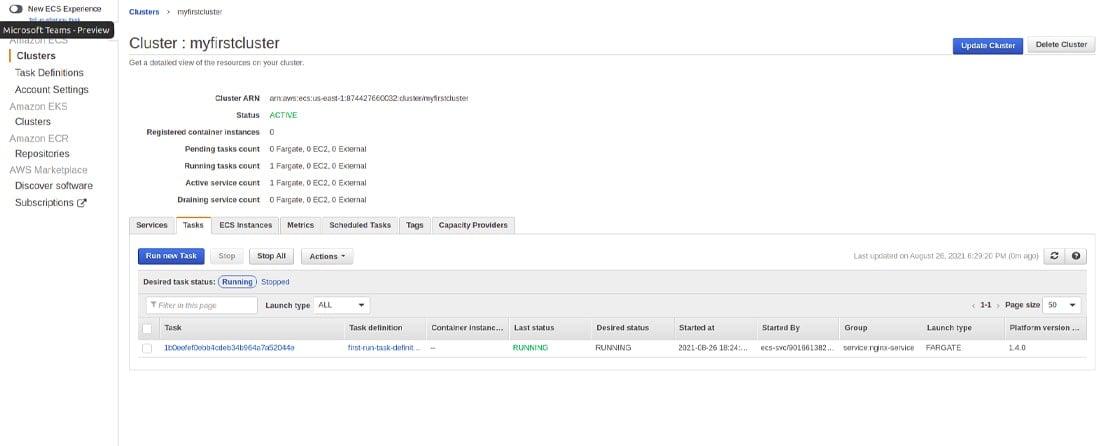Click the refresh tasks icon

click(1054, 256)
